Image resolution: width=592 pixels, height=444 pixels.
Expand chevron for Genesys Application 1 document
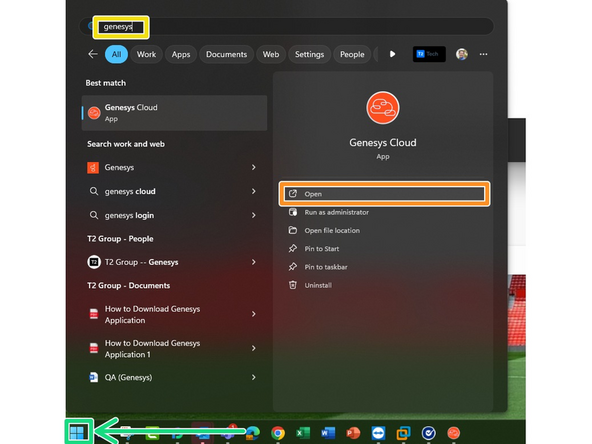tap(254, 348)
